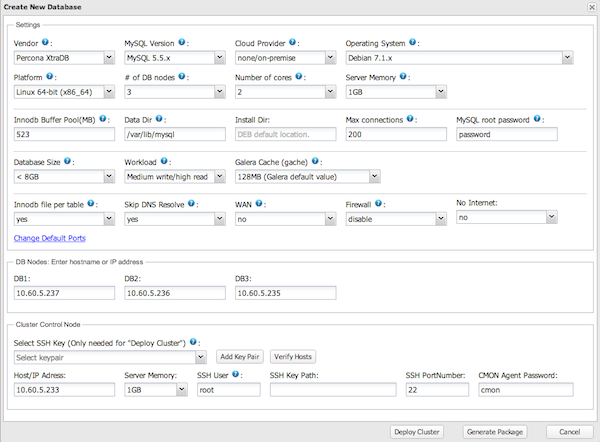
Task: Click the help icon next to Vendor
Action: [x=45, y=44]
